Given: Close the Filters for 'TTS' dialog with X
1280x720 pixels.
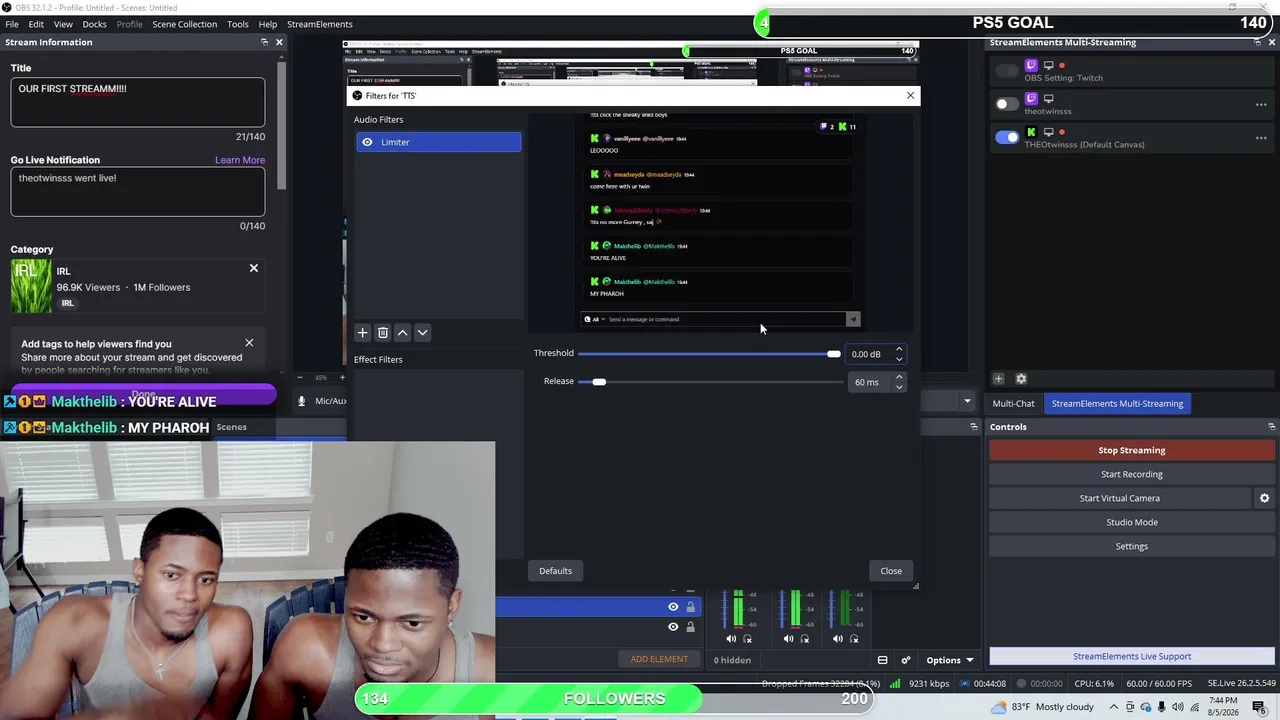Looking at the screenshot, I should [x=910, y=95].
